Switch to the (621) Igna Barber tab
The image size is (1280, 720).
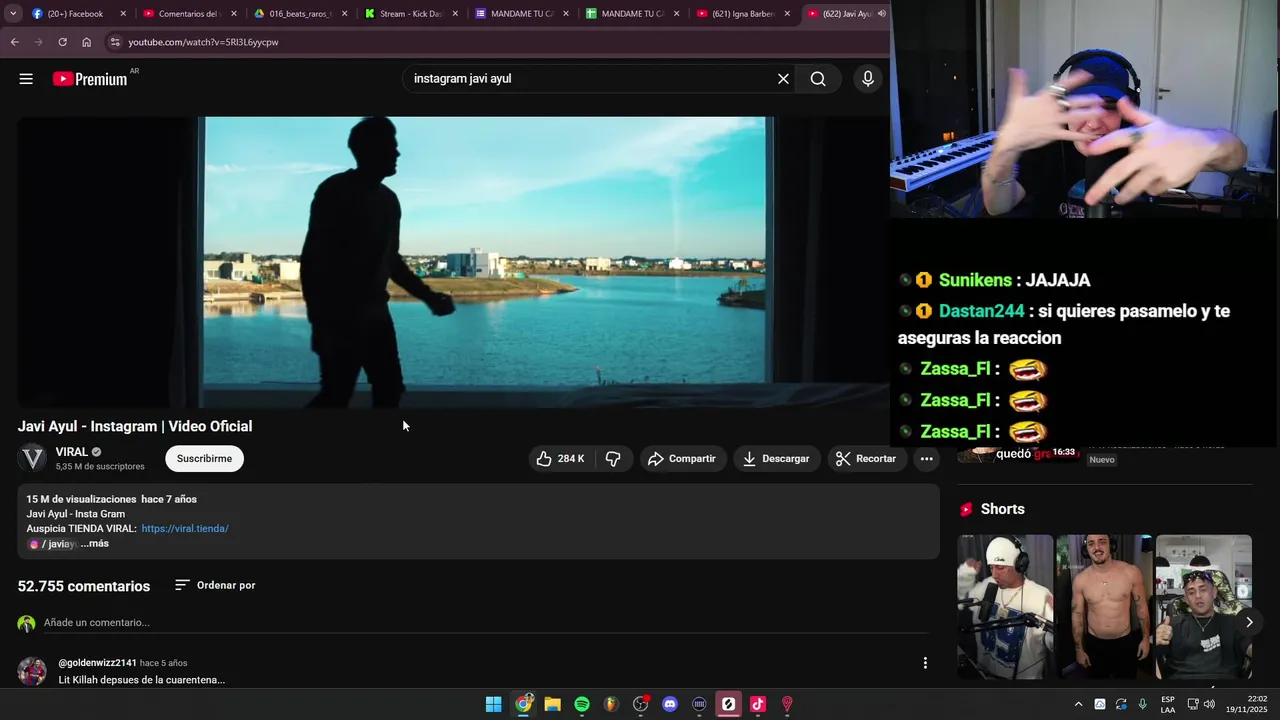pos(743,14)
